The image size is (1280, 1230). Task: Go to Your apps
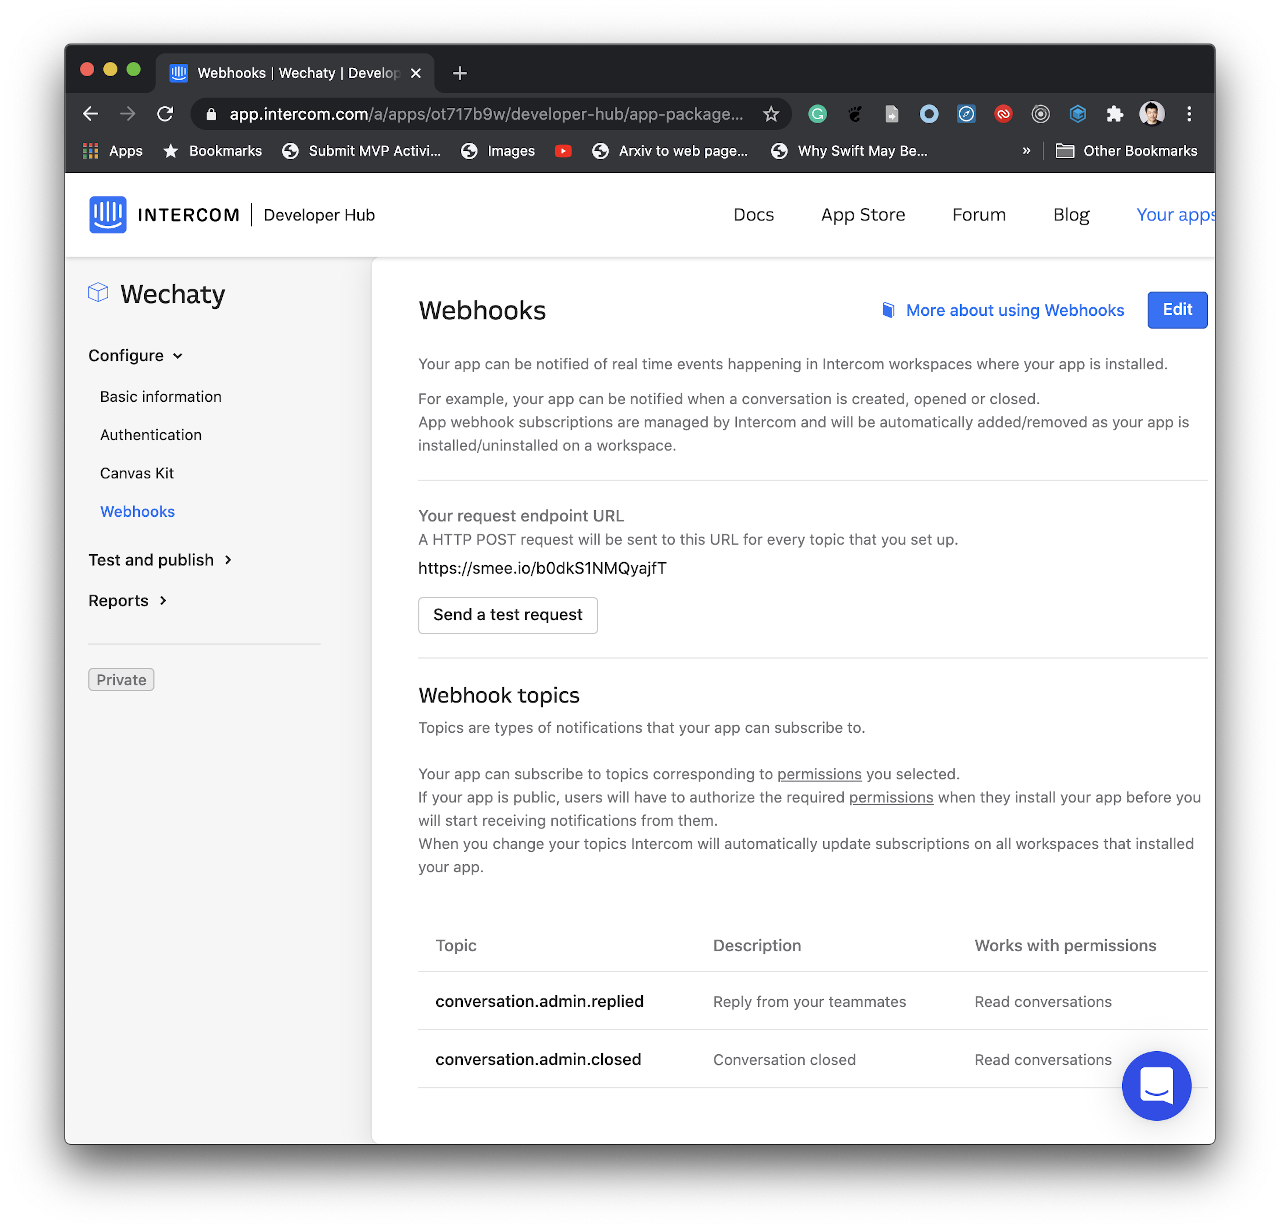tap(1176, 215)
